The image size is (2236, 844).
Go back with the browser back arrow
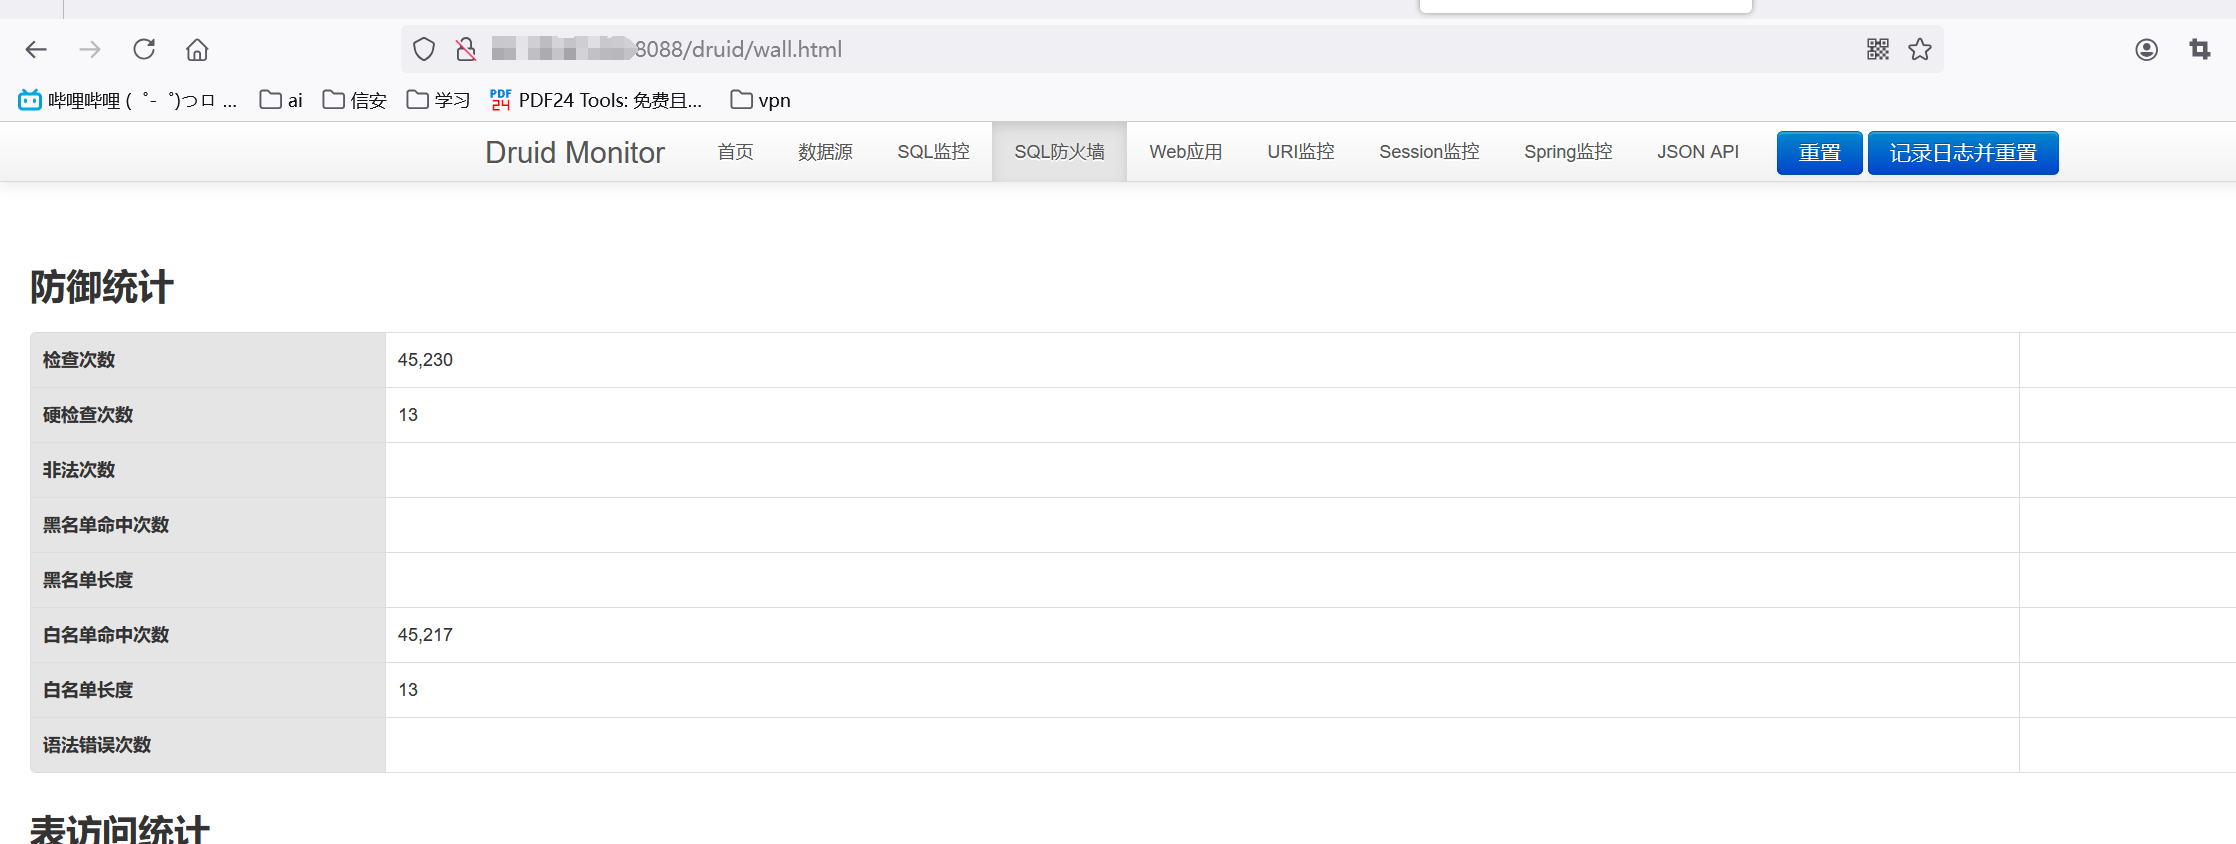(x=36, y=49)
